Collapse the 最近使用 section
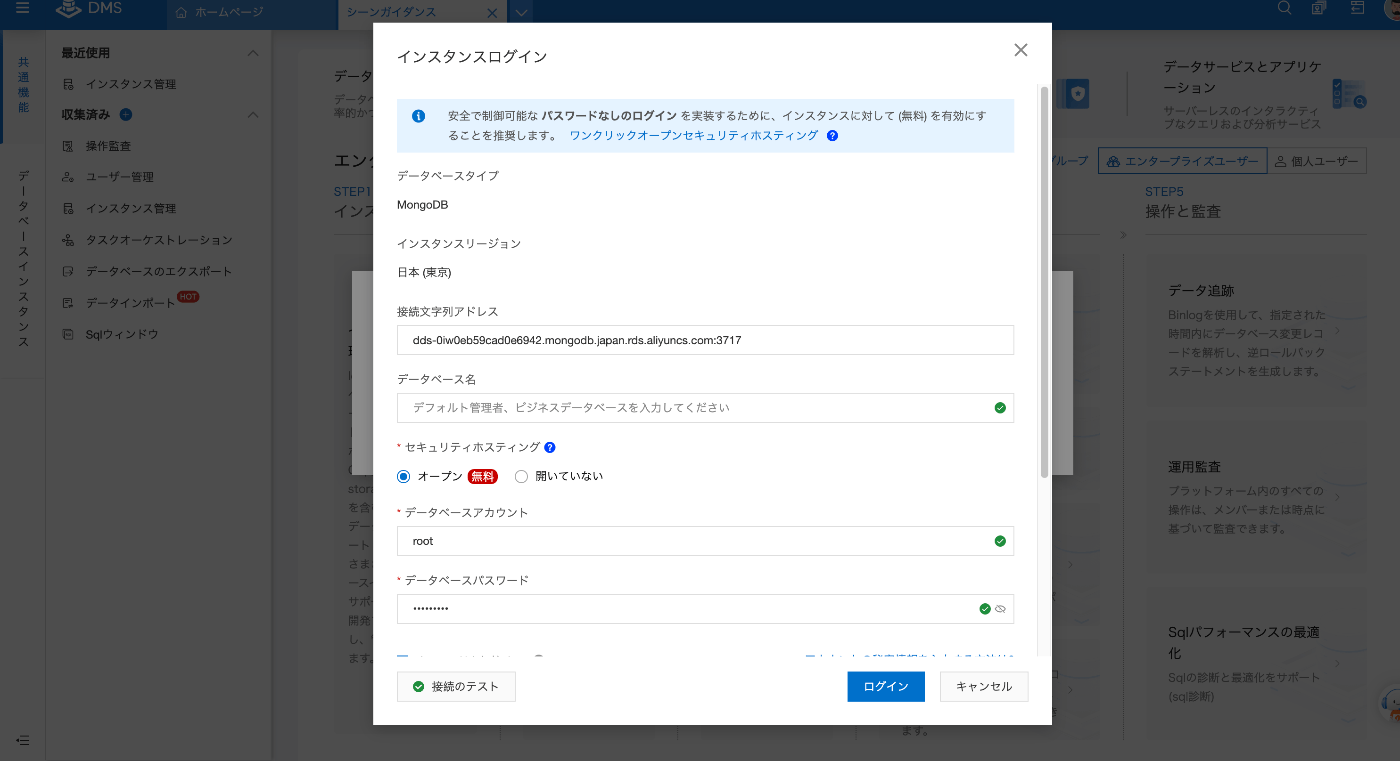The width and height of the screenshot is (1400, 761). [253, 53]
